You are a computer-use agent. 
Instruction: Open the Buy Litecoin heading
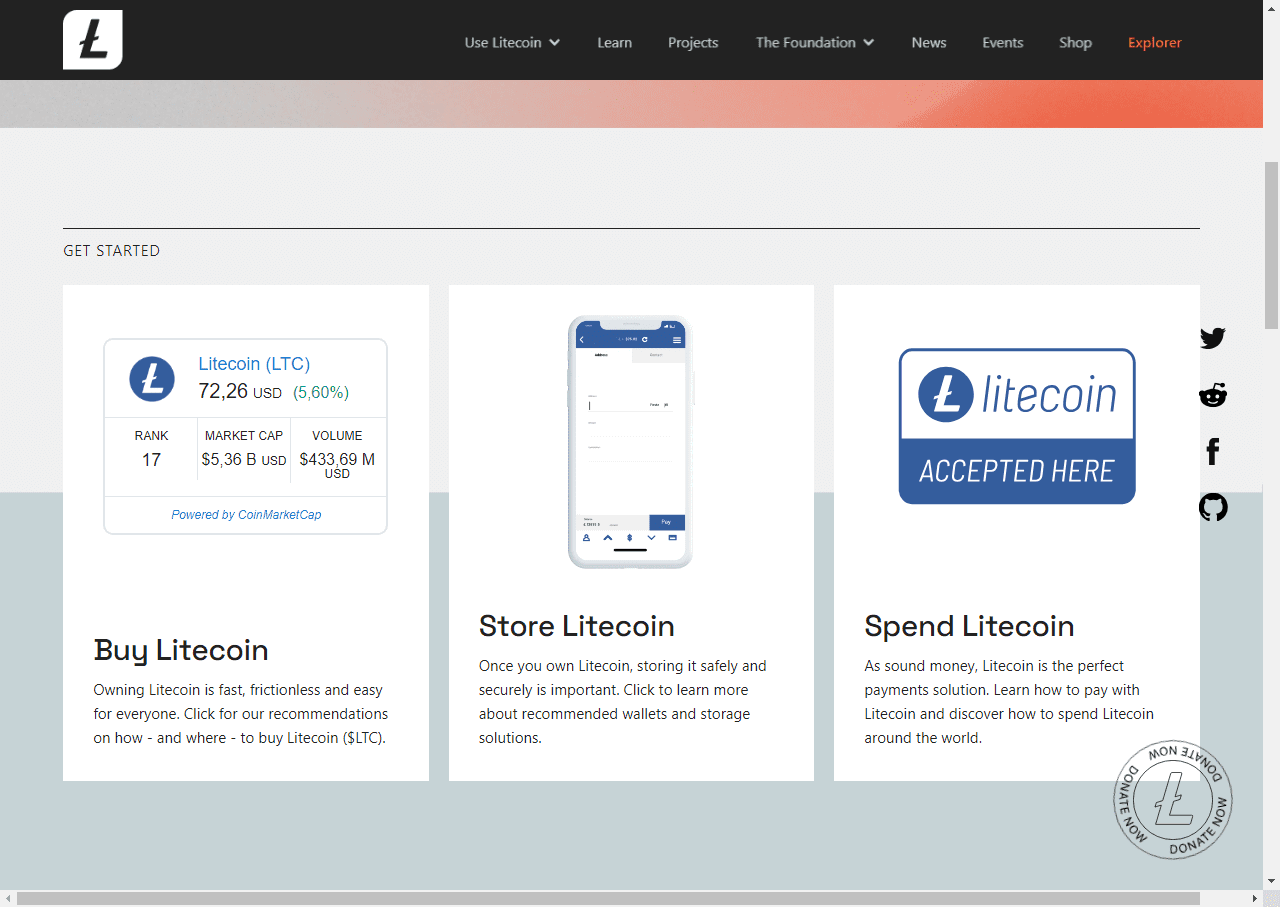pyautogui.click(x=181, y=650)
